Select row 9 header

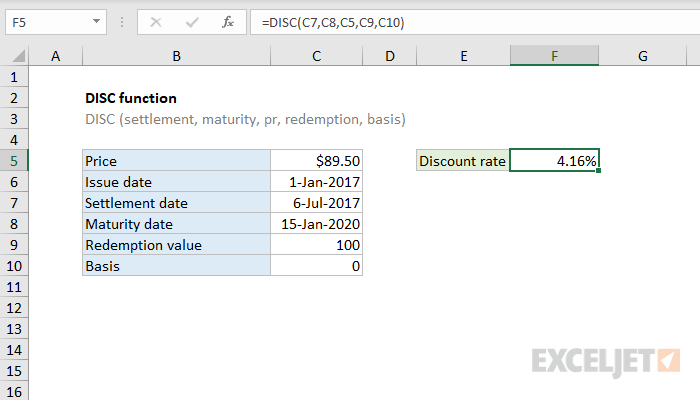coord(14,245)
